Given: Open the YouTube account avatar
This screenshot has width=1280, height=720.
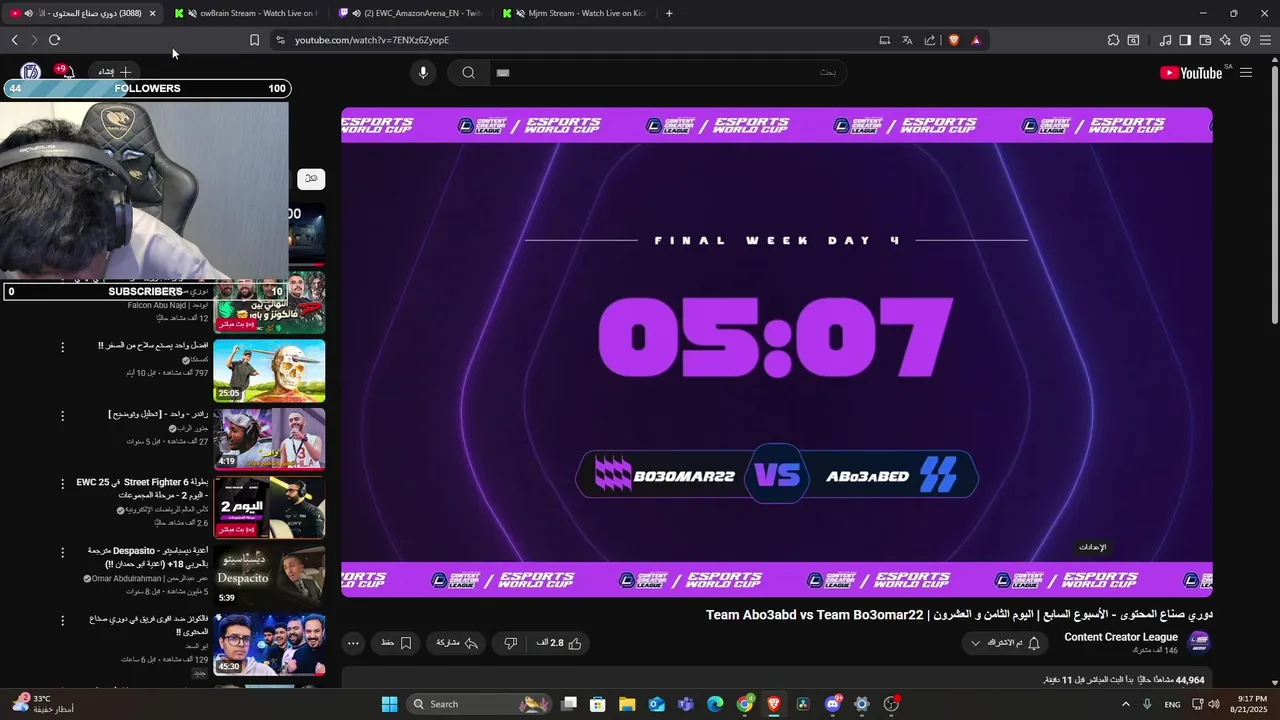Looking at the screenshot, I should point(30,72).
